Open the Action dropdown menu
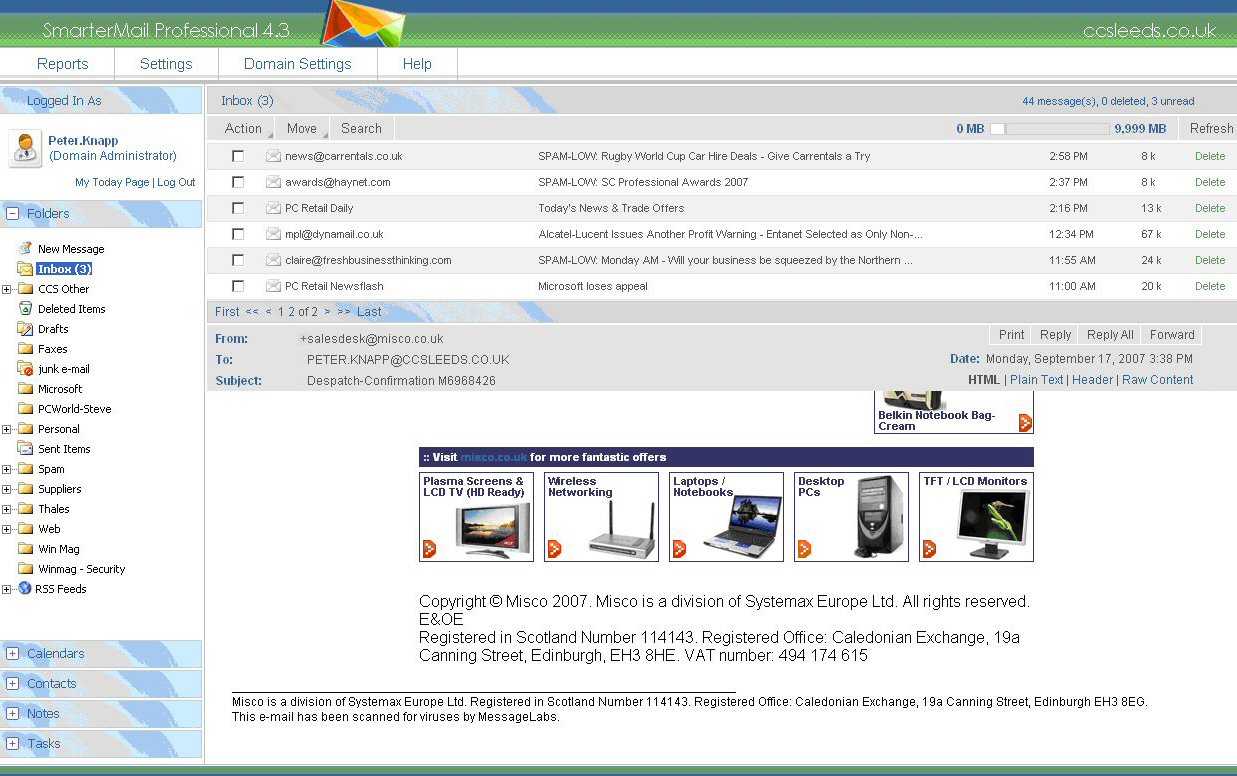Screen dimensions: 1237x776 point(243,128)
